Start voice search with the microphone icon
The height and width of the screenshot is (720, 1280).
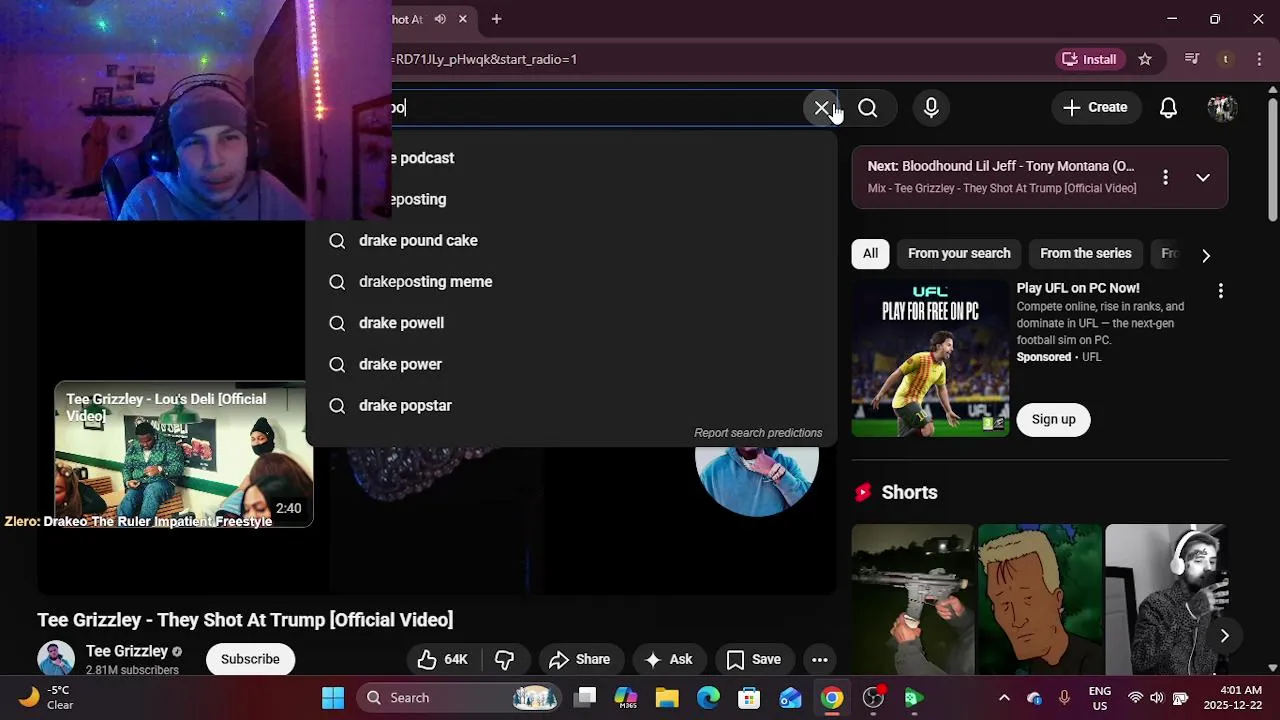click(931, 108)
